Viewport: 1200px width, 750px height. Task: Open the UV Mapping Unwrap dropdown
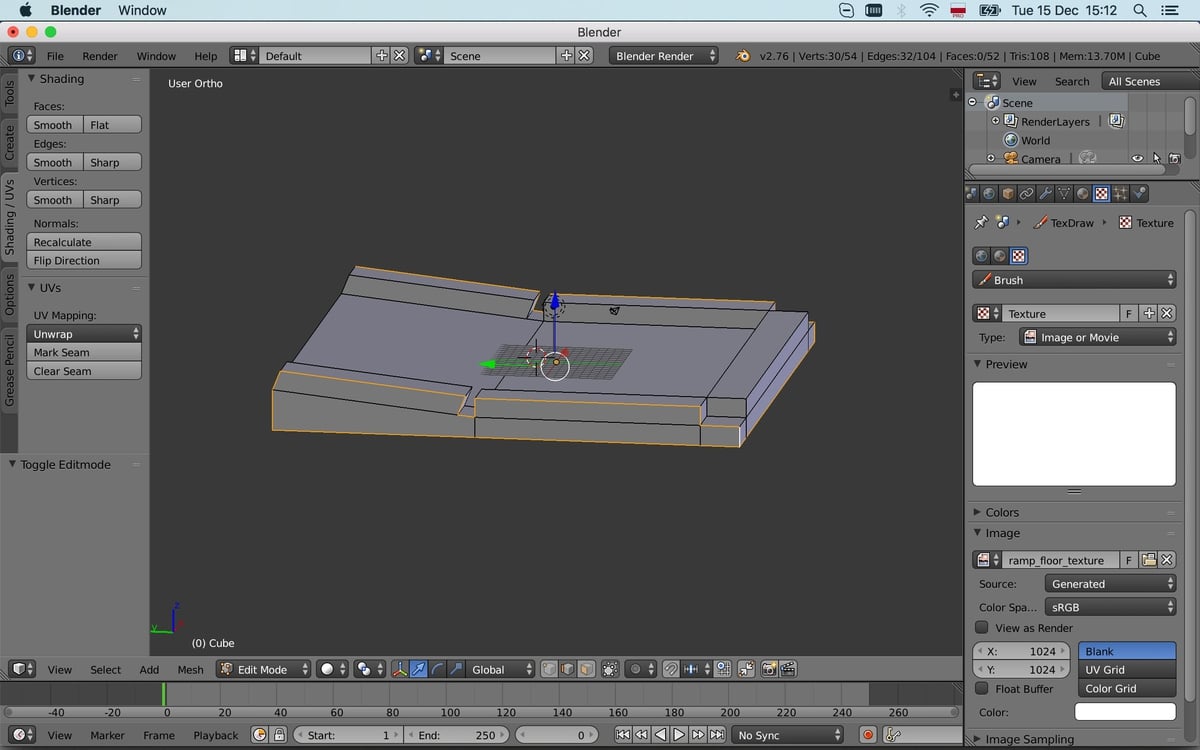click(83, 333)
